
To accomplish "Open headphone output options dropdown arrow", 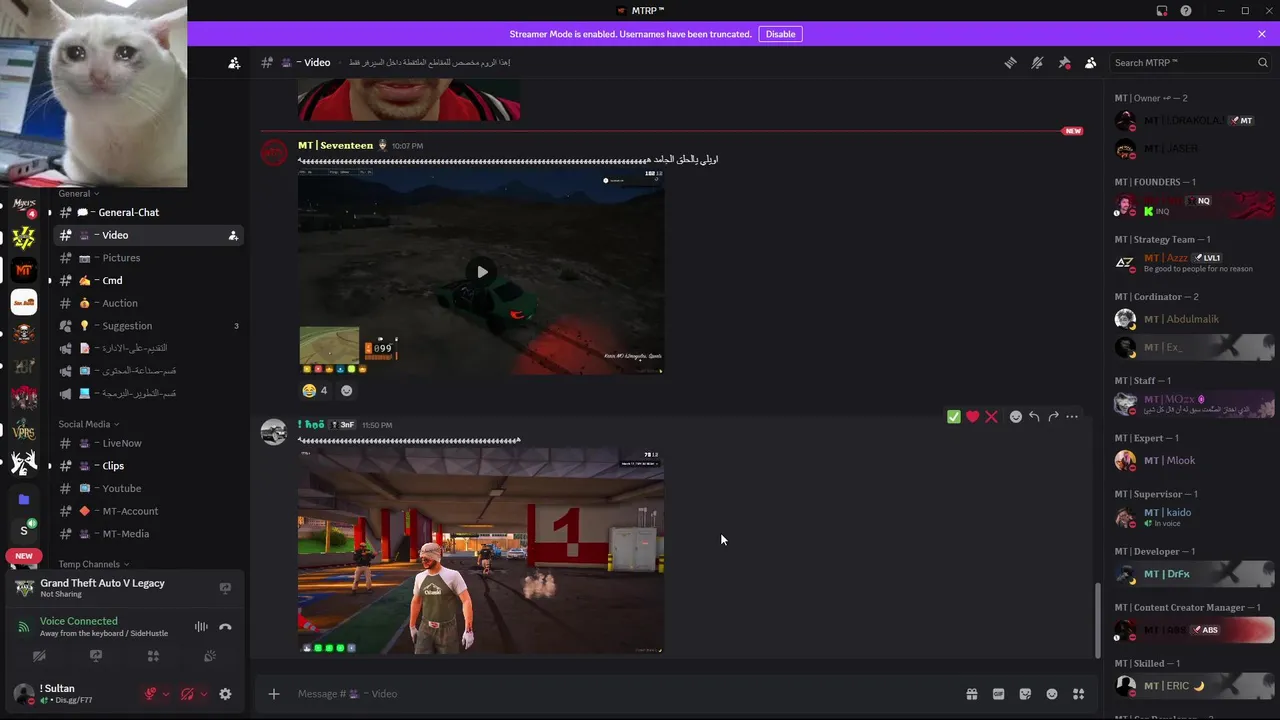I will coord(203,694).
